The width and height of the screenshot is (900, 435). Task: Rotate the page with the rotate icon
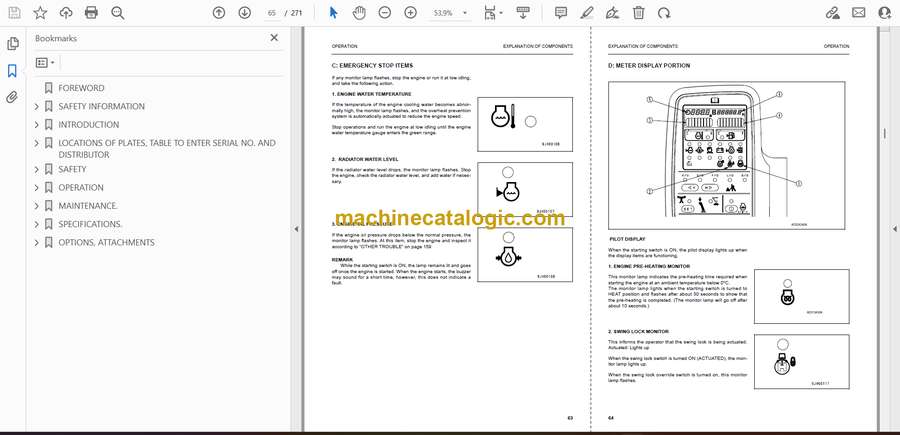pyautogui.click(x=664, y=13)
